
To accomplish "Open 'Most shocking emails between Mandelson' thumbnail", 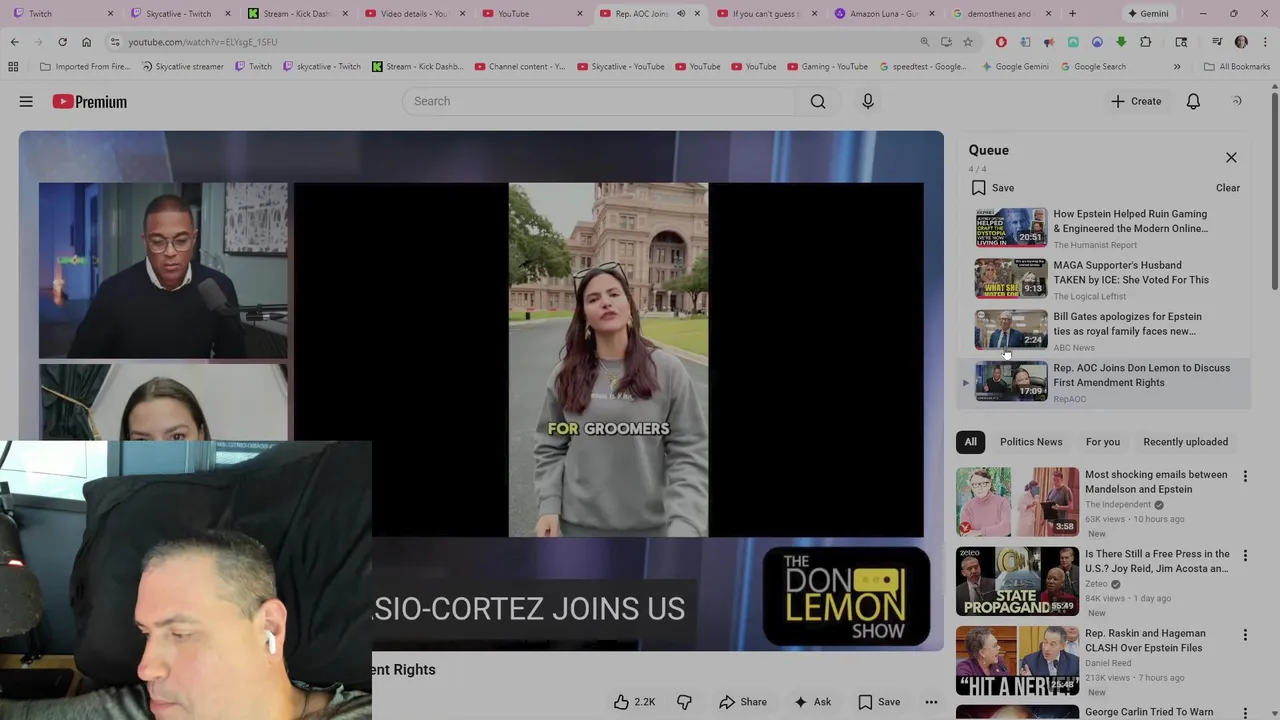I will click(1017, 502).
